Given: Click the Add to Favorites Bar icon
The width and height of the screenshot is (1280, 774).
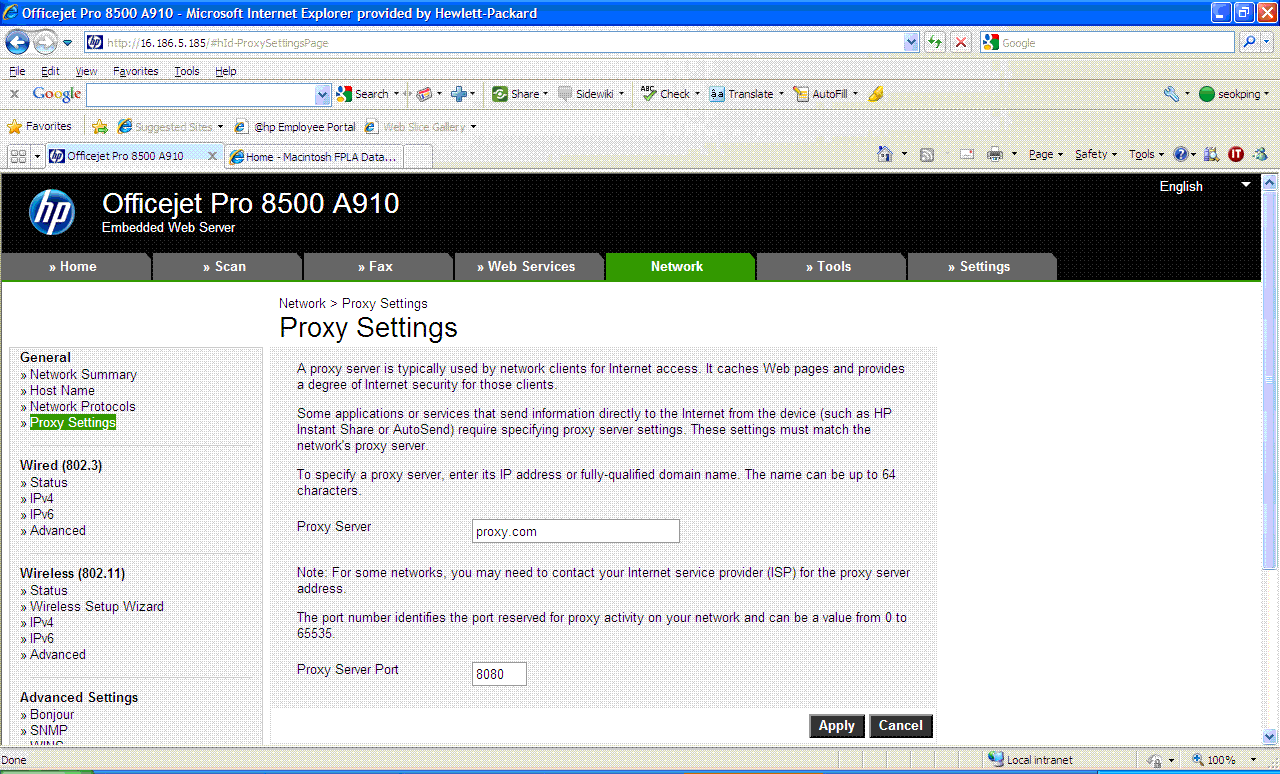Looking at the screenshot, I should point(100,127).
